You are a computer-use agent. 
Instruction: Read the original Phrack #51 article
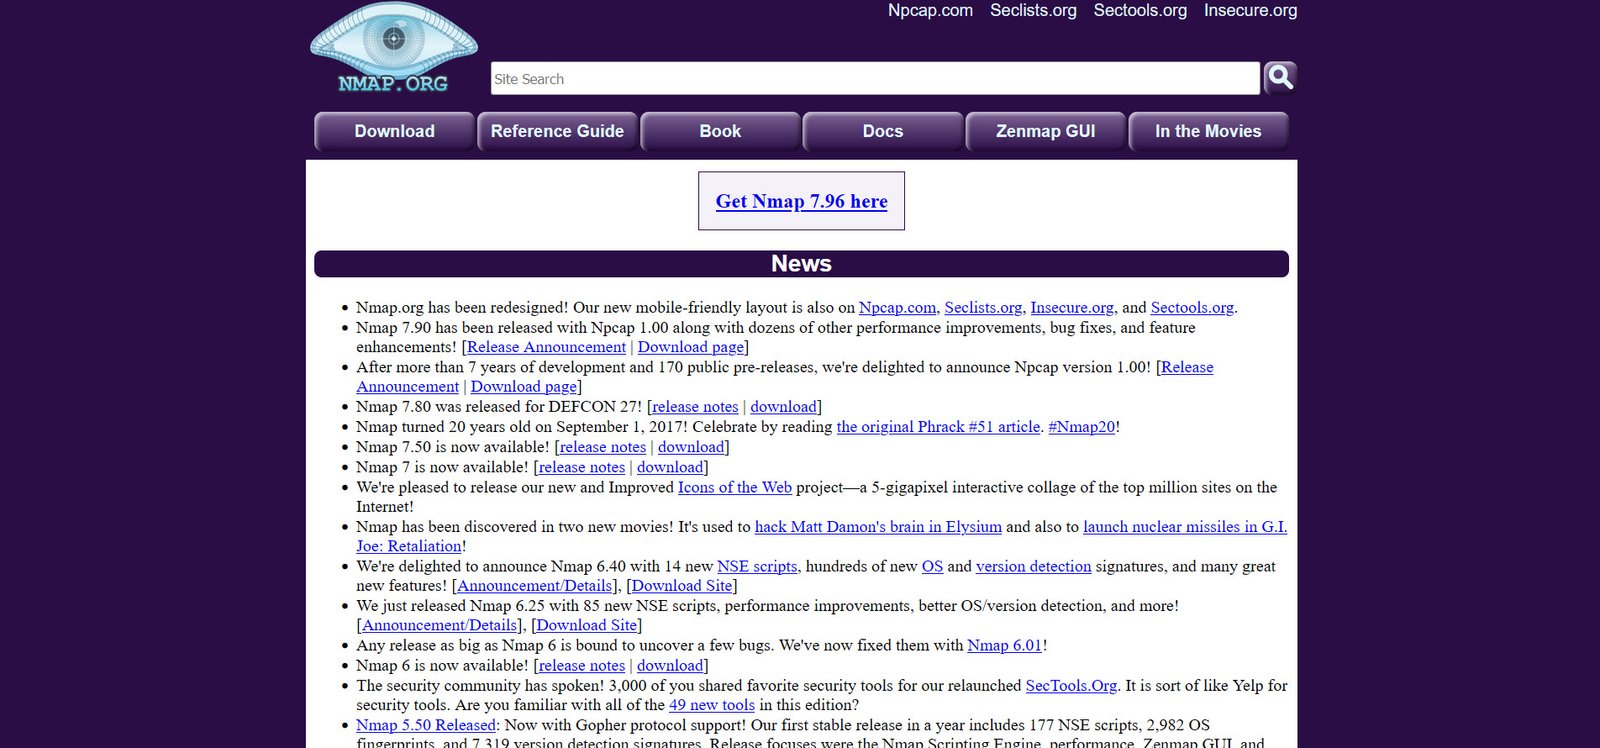(x=938, y=427)
